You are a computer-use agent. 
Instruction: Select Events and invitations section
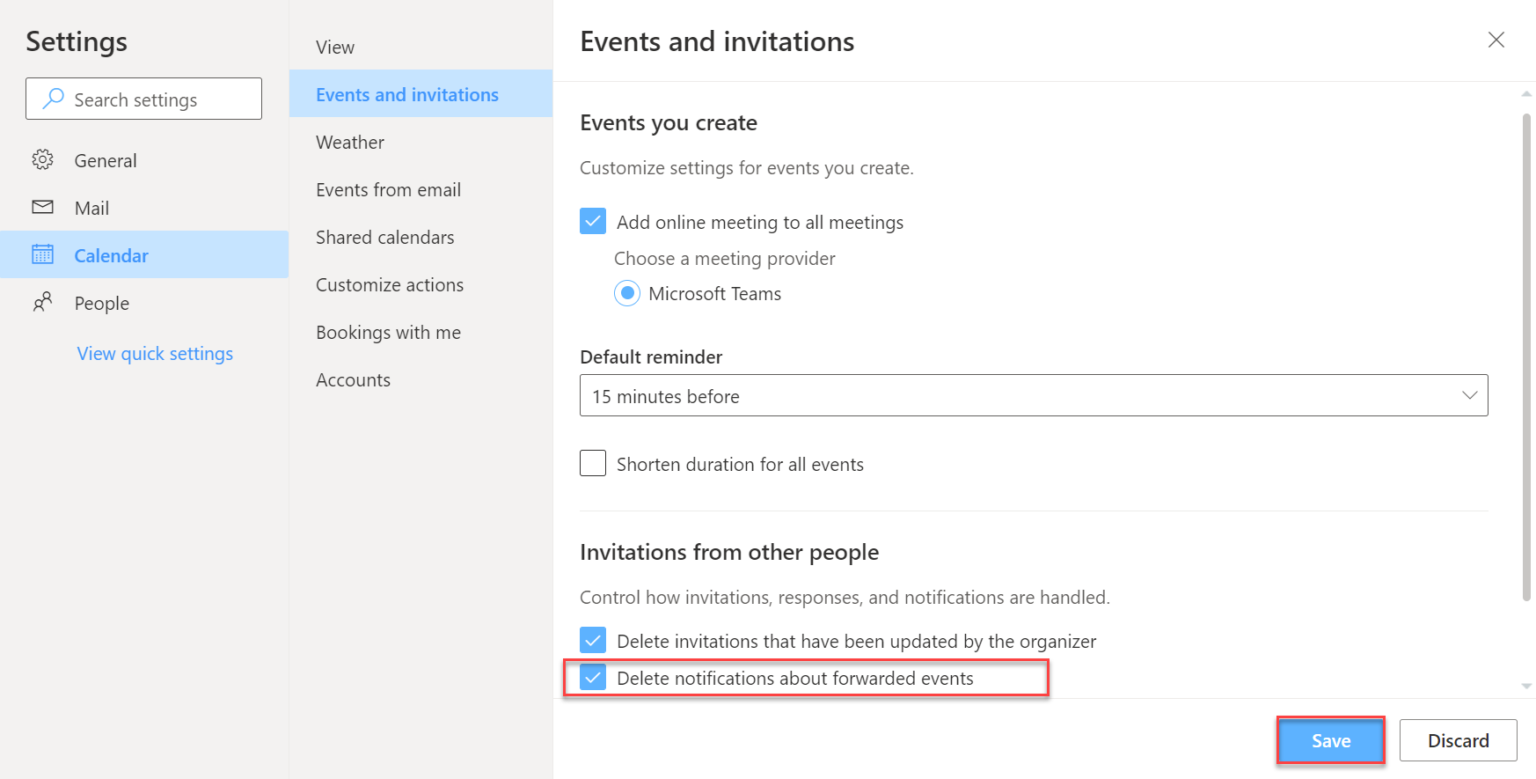pyautogui.click(x=421, y=94)
